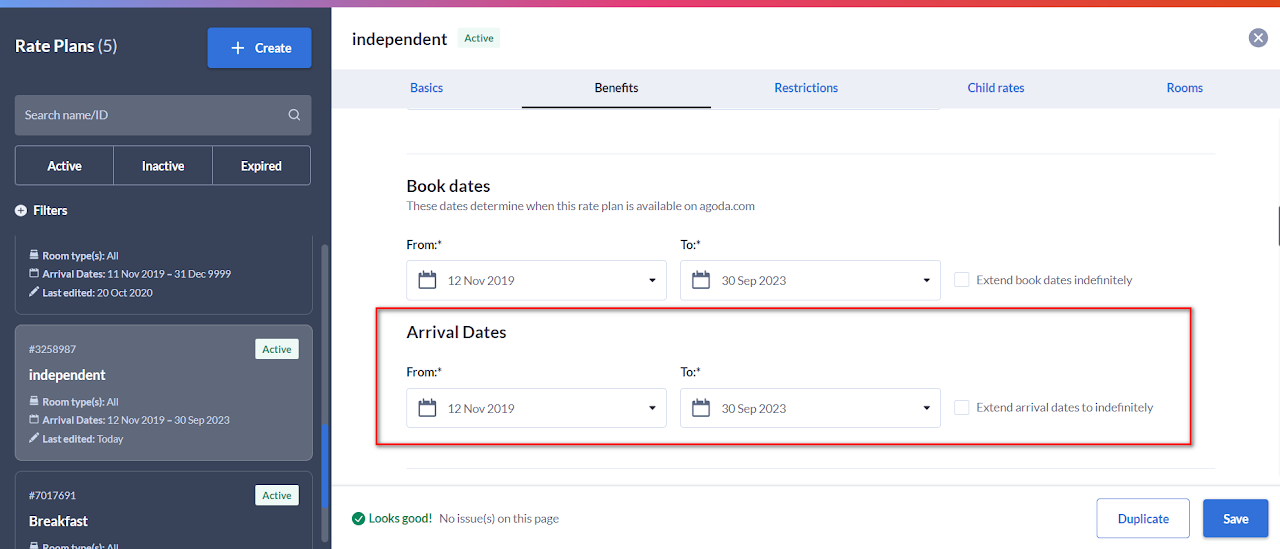Switch to the Restrictions tab
The width and height of the screenshot is (1280, 549).
(806, 88)
